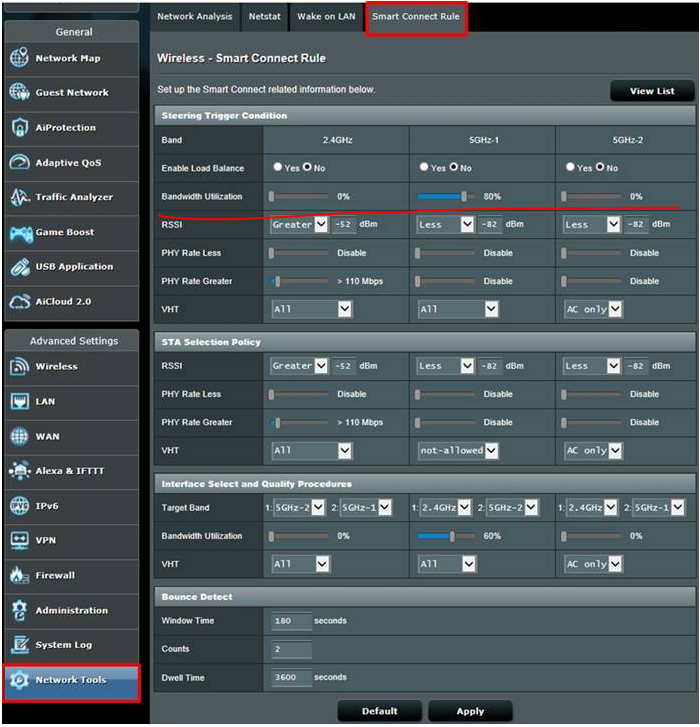Open Network Map globe icon
Screen dimensions: 700x727
pos(19,58)
